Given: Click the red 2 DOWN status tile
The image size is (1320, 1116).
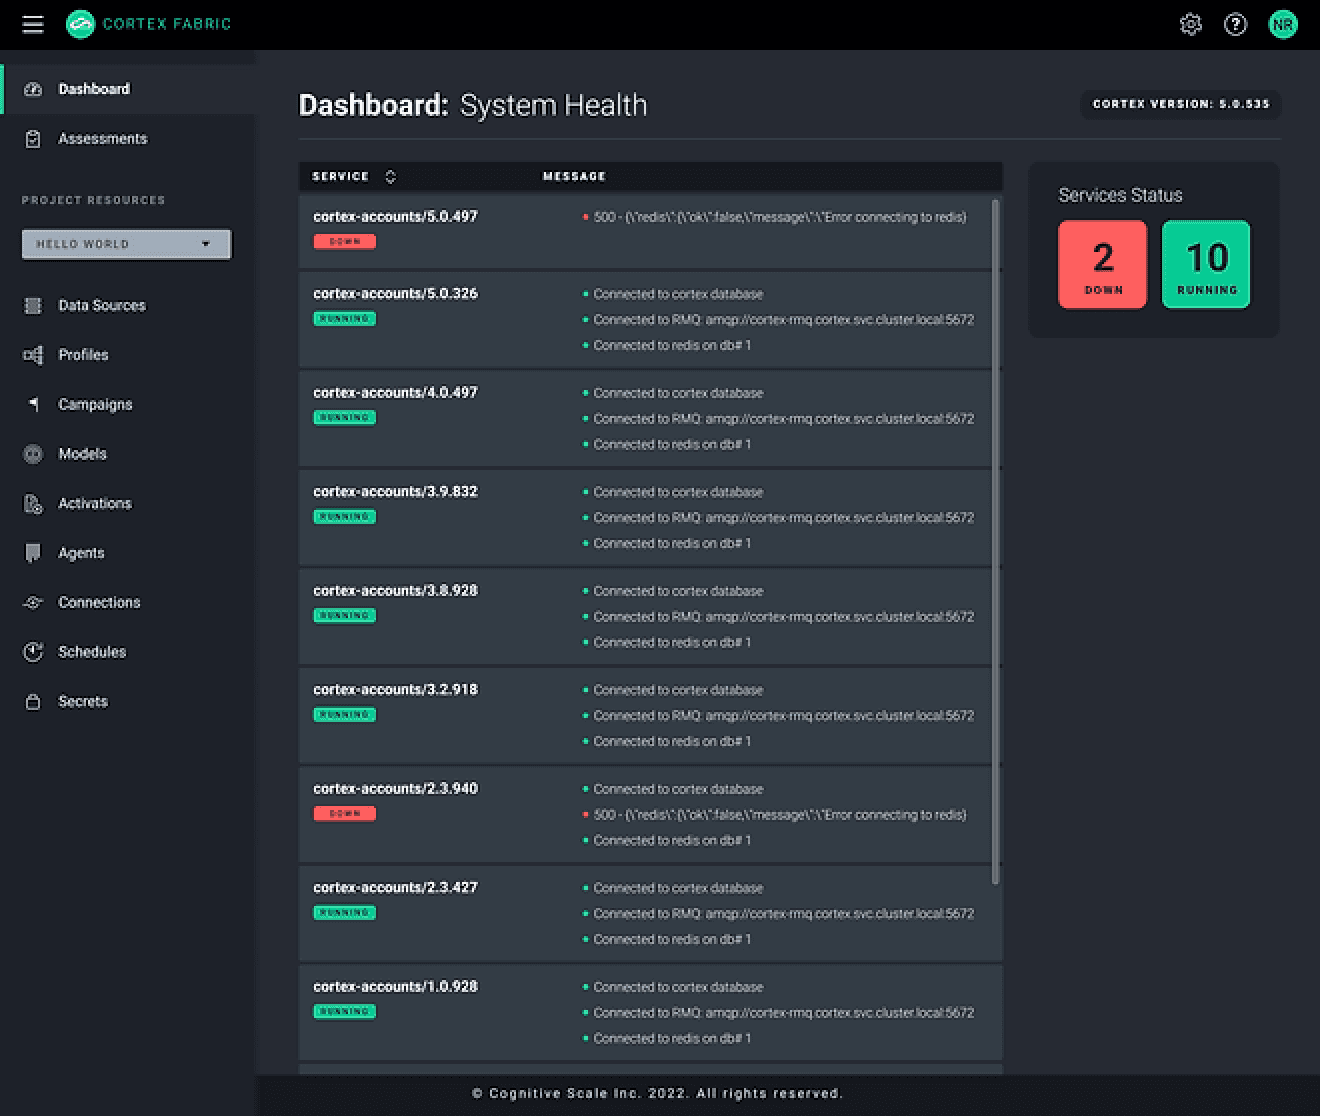Looking at the screenshot, I should tap(1102, 264).
